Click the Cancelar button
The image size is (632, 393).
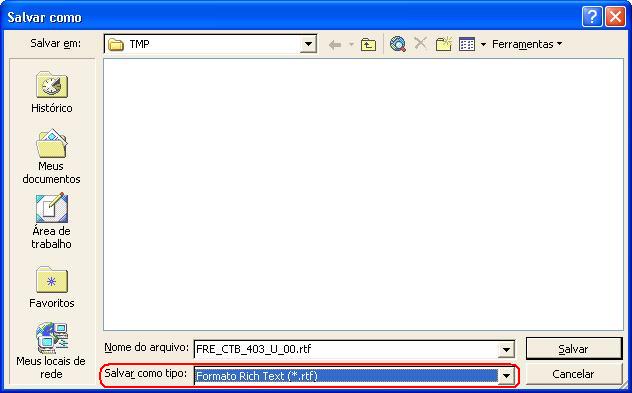[574, 374]
